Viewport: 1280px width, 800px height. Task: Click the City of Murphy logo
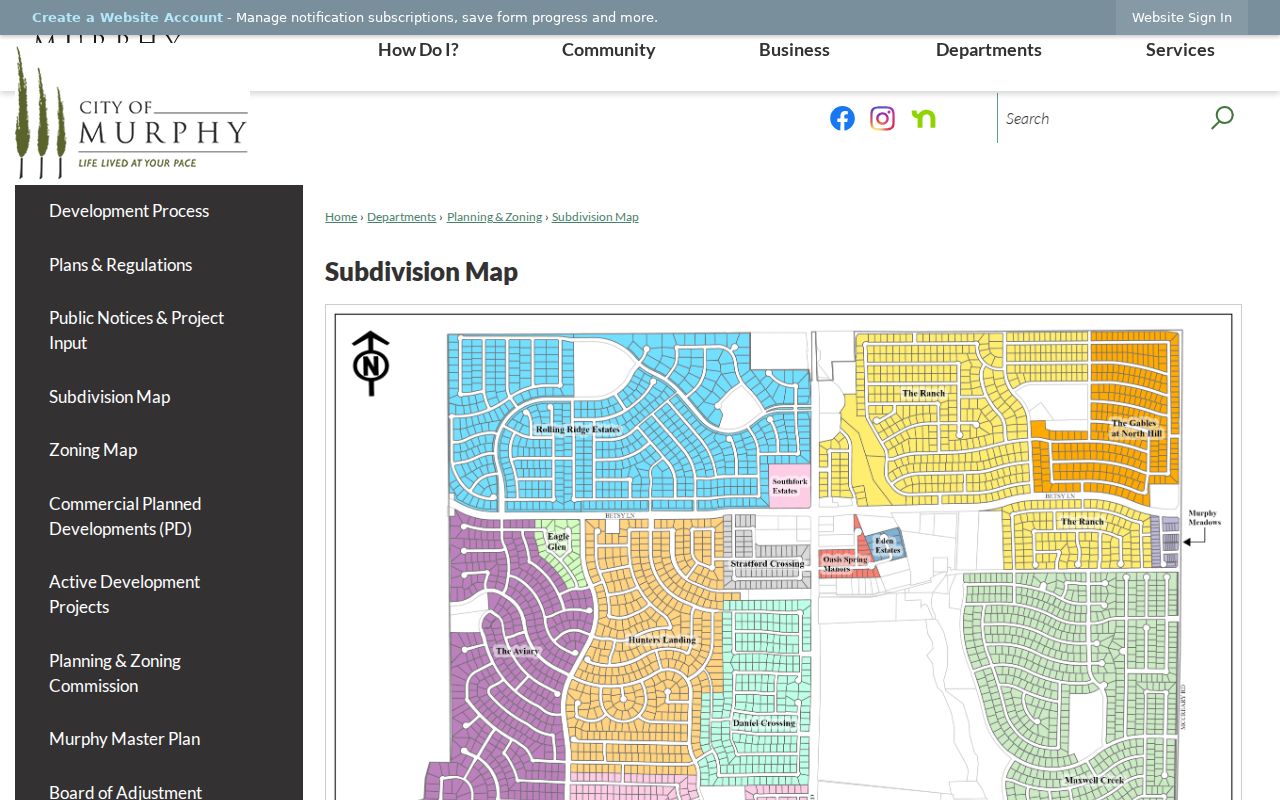(132, 112)
